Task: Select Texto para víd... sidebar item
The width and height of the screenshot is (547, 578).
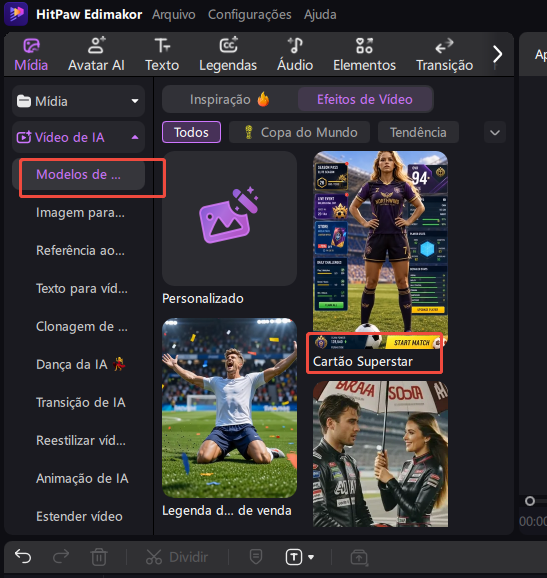Action: (x=82, y=289)
